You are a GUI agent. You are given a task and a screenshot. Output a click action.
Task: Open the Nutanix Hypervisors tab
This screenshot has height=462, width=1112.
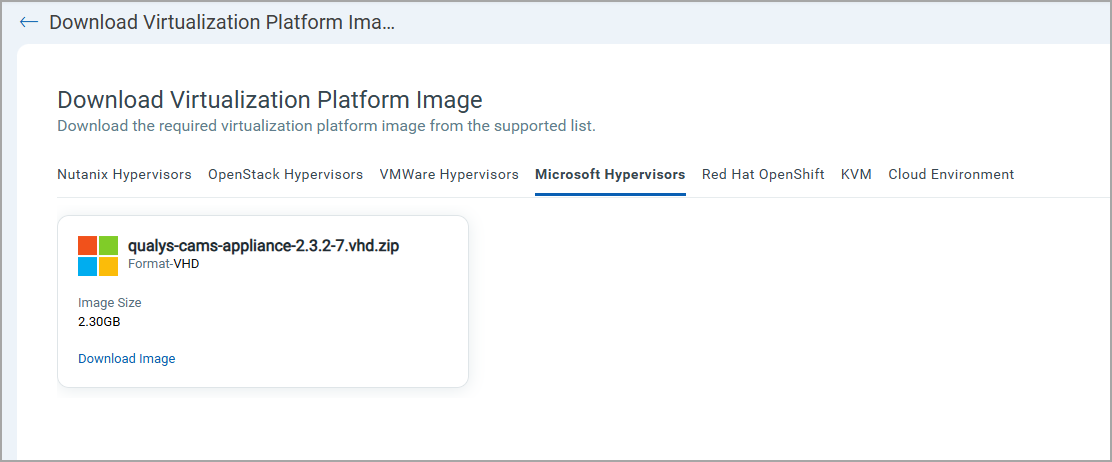[124, 174]
